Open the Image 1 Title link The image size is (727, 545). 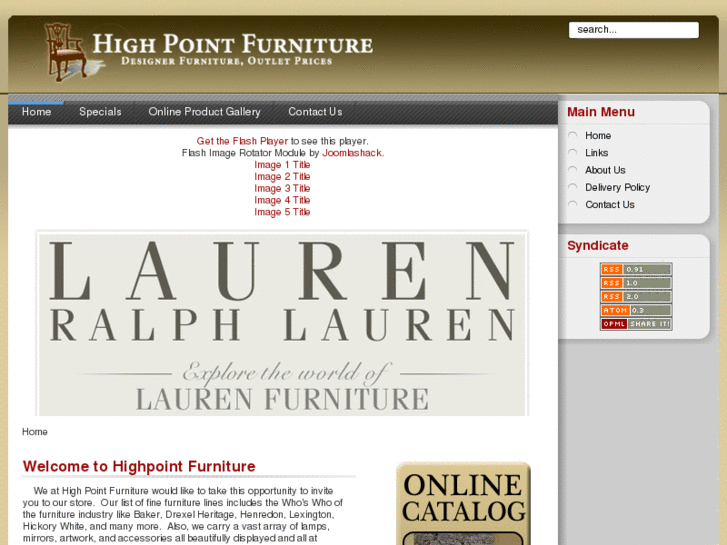pyautogui.click(x=282, y=165)
